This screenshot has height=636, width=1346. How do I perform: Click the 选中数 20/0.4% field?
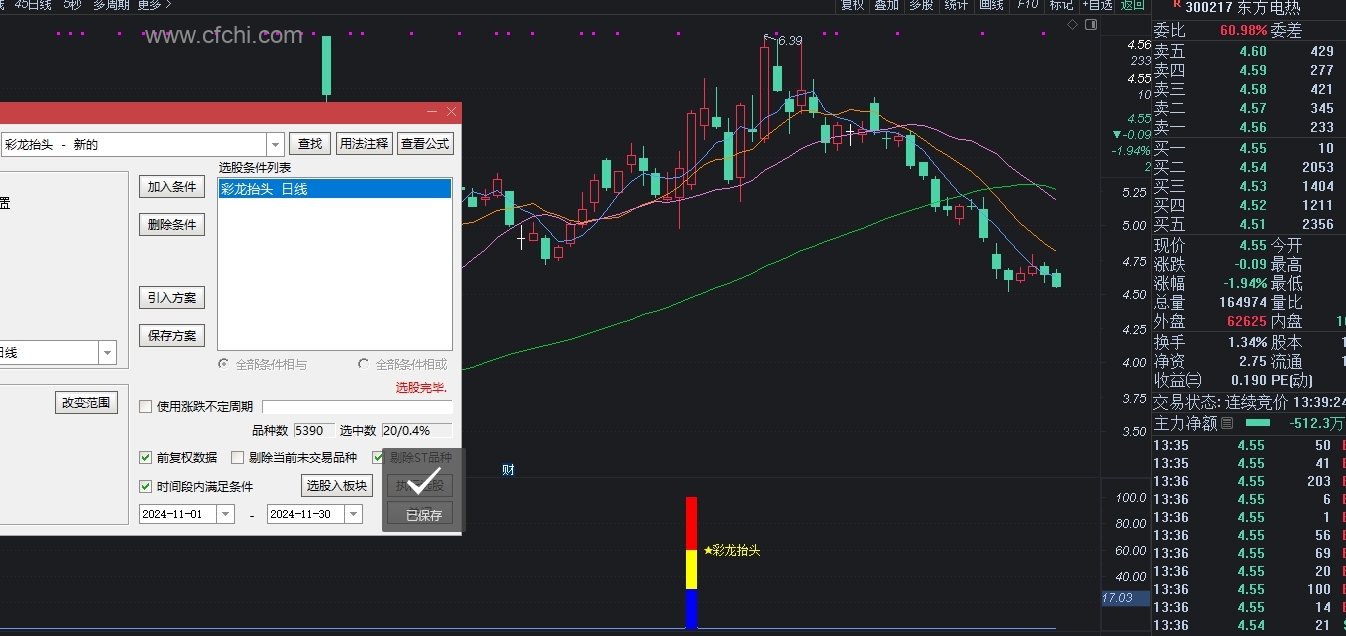point(416,431)
